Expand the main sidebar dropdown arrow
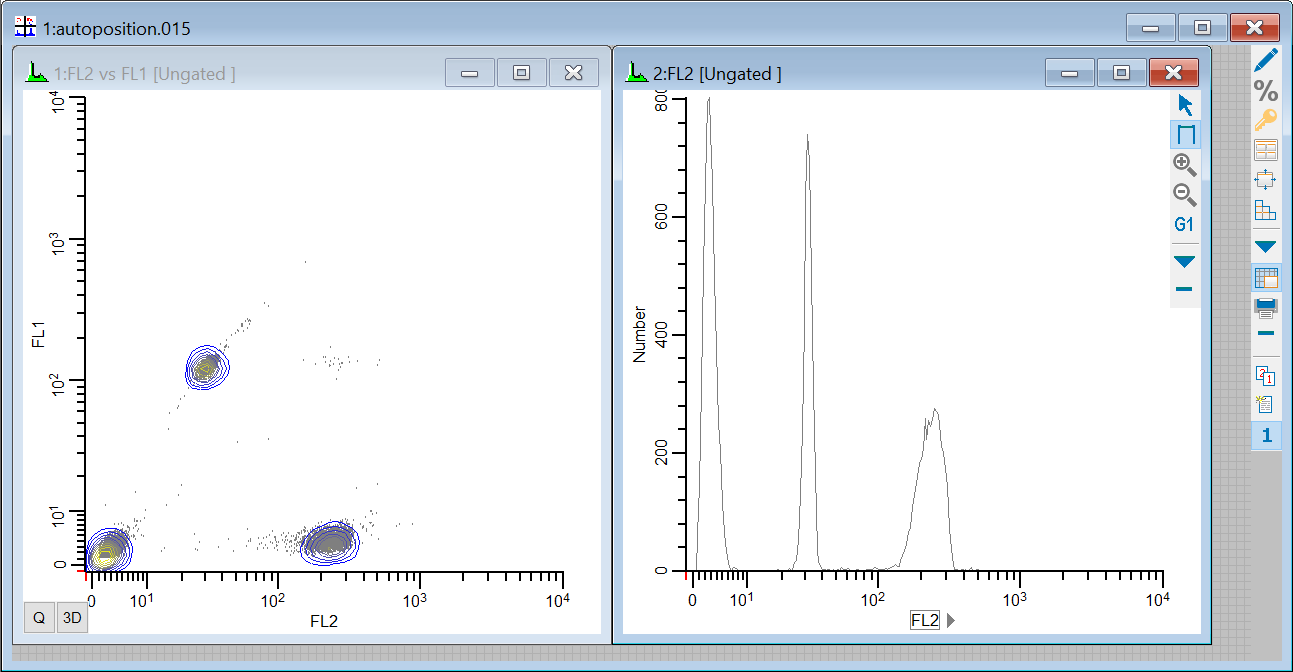The image size is (1293, 672). tap(1266, 246)
